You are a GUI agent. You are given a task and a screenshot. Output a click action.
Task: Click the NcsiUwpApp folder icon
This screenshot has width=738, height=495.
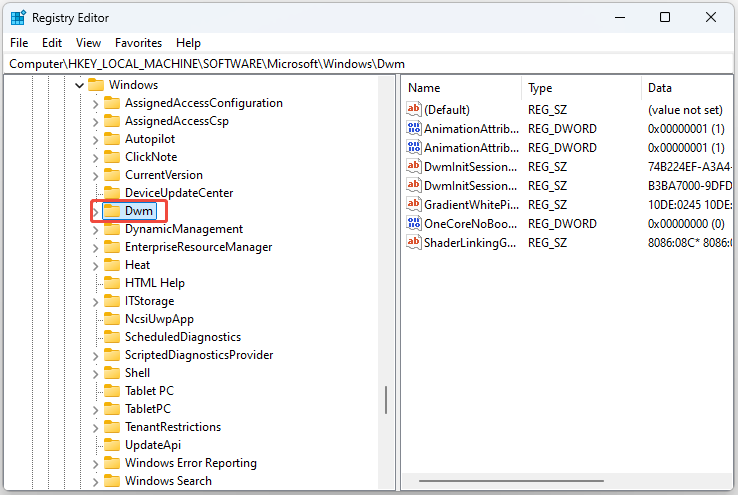[112, 319]
